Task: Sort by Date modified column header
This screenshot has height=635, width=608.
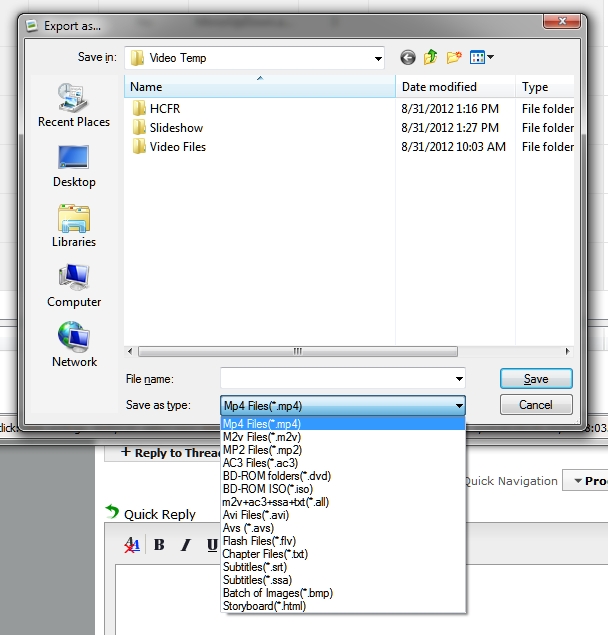Action: click(x=455, y=87)
